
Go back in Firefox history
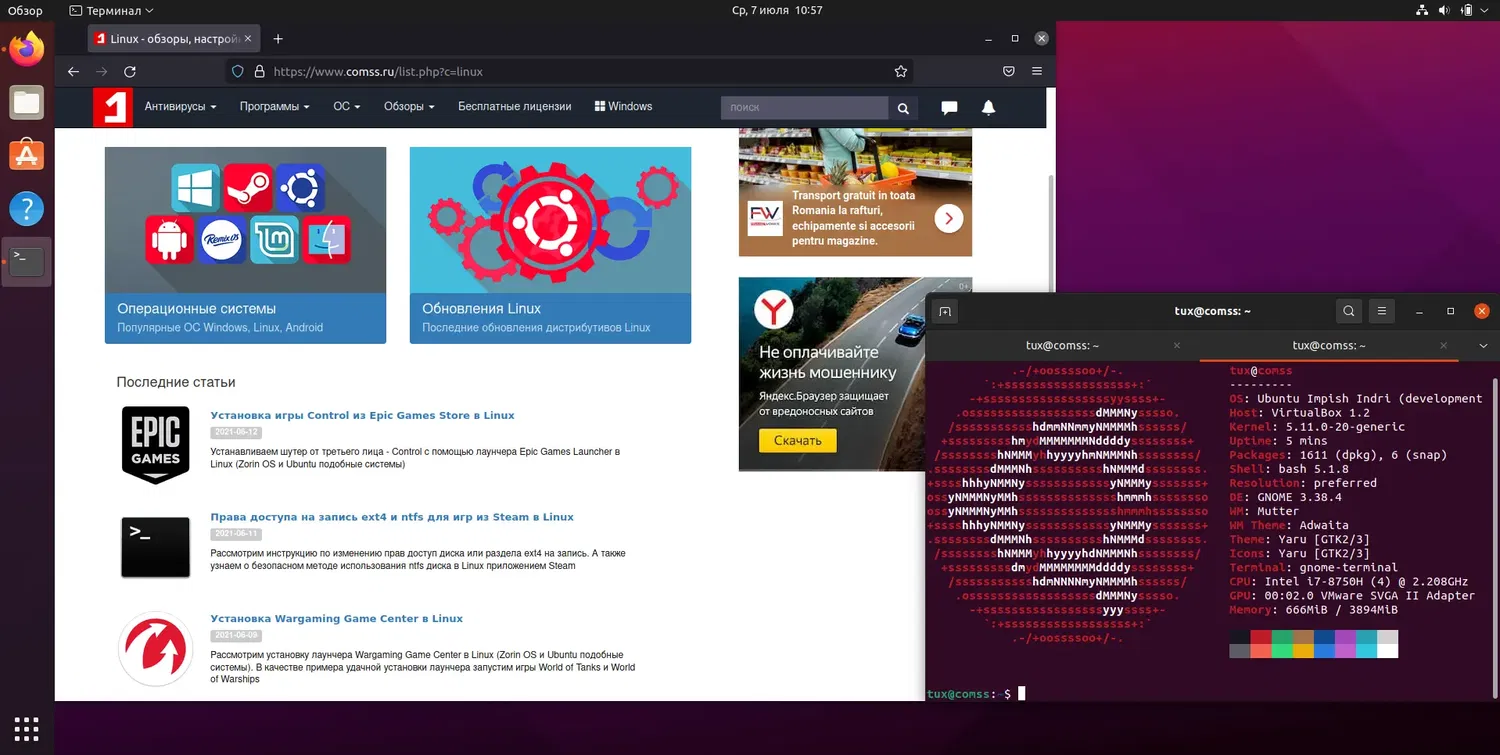(73, 72)
